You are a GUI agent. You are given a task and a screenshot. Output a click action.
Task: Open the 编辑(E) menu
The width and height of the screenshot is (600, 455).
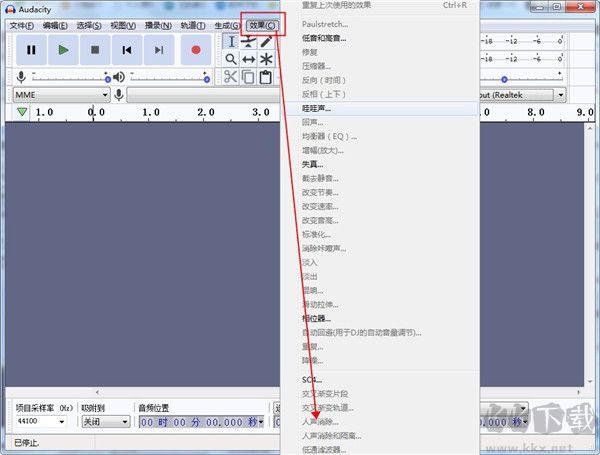click(x=55, y=26)
